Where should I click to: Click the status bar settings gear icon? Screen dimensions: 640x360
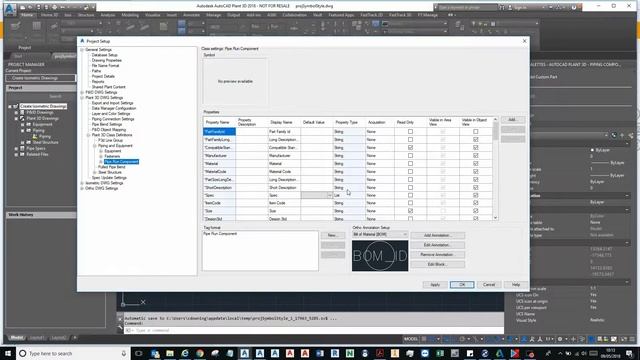[560, 339]
